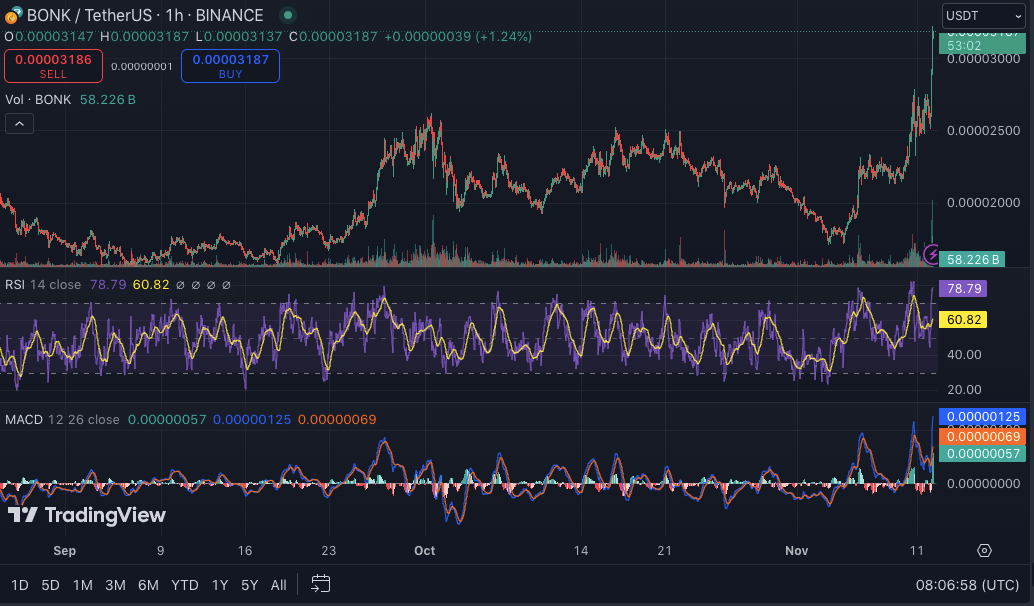Select the 3M time range
Viewport: 1034px width, 606px height.
click(x=115, y=585)
